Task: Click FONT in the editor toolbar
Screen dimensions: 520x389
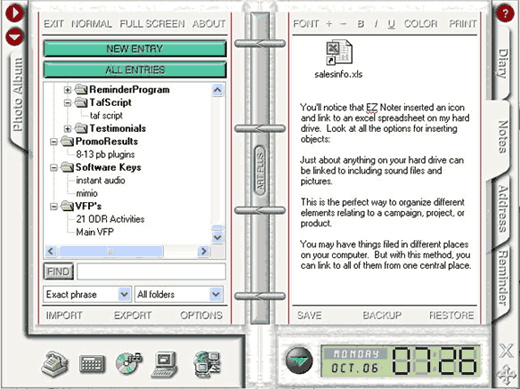Action: 306,24
